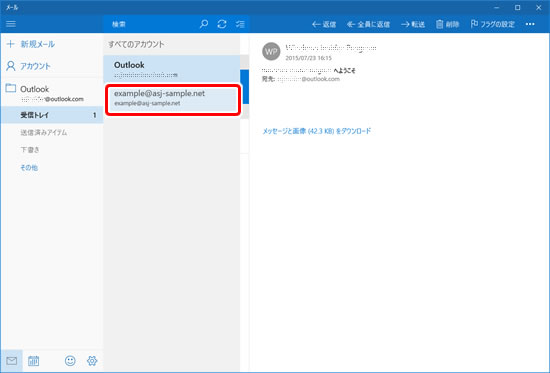Open the inbox folder (受信トレイ)
Viewport: 550px width, 373px height.
tap(52, 115)
